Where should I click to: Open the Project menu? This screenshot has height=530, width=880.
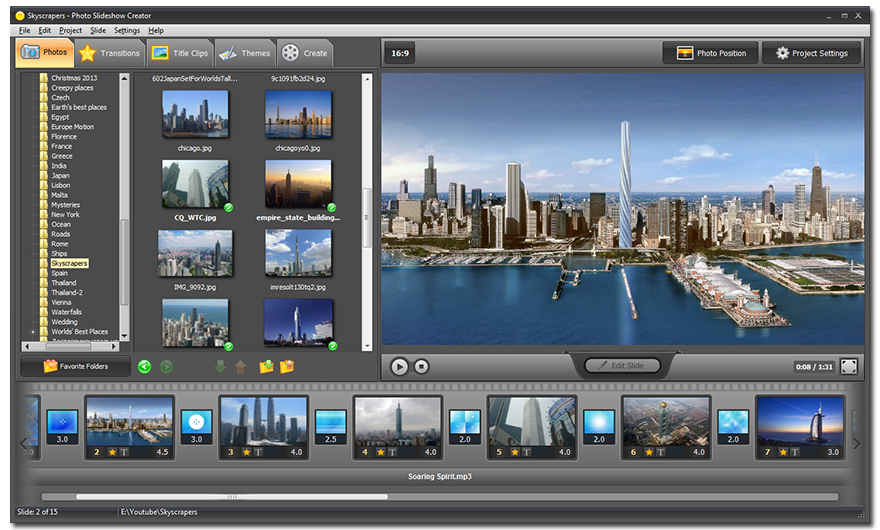click(70, 30)
